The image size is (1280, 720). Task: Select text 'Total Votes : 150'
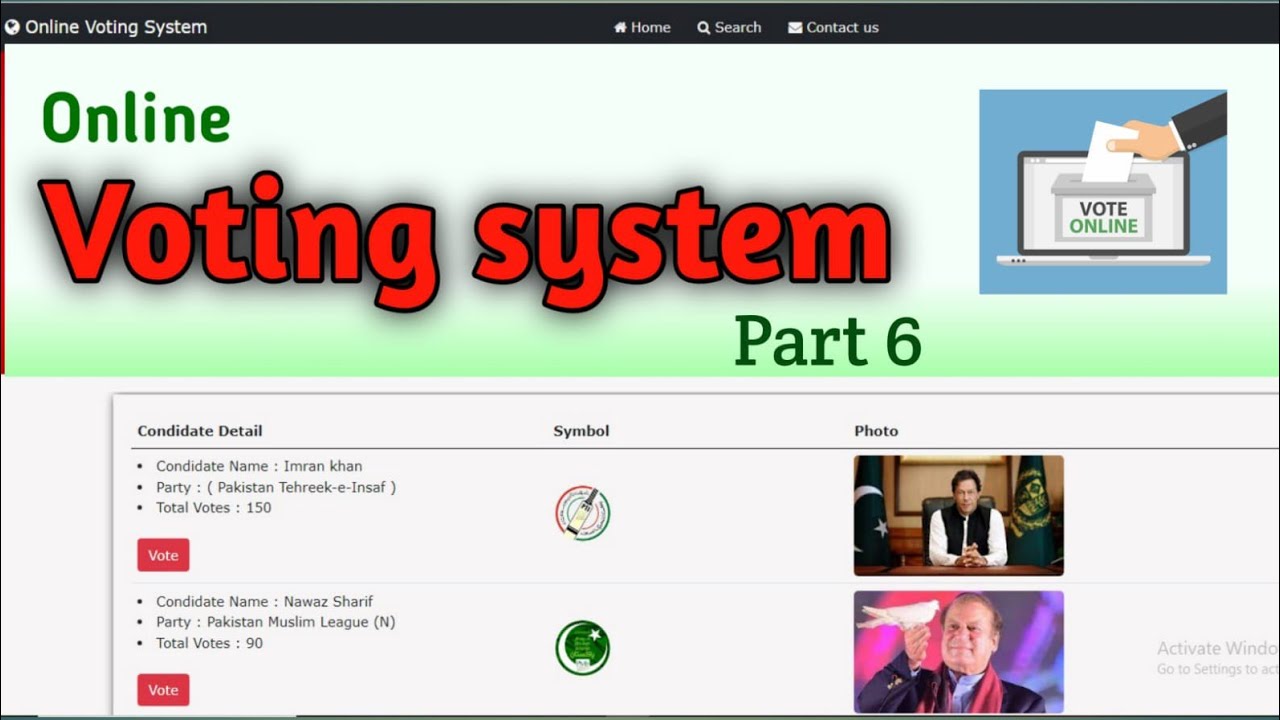213,507
